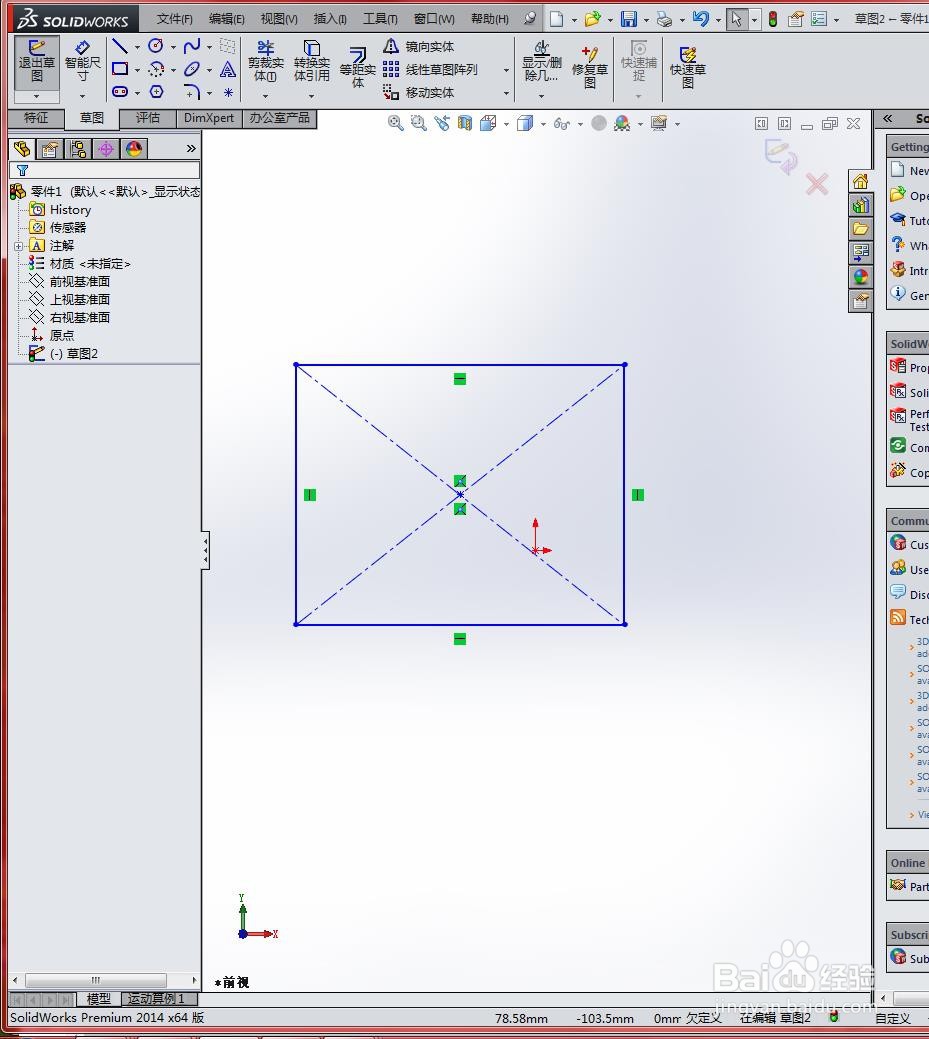Click the Undo icon in top toolbar
929x1039 pixels.
click(700, 19)
